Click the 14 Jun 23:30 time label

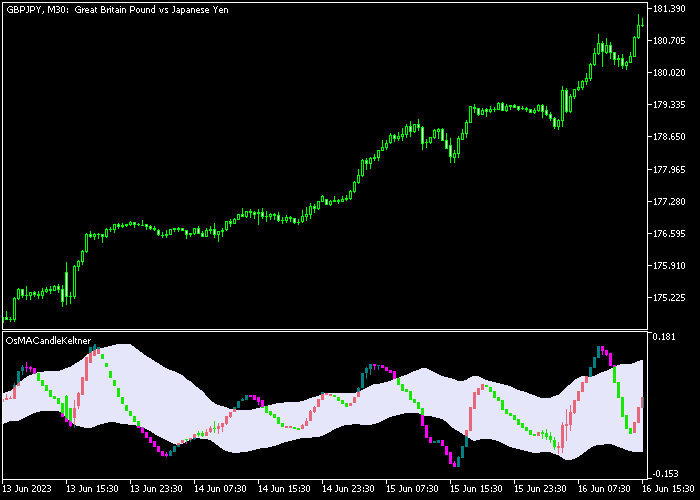348,488
